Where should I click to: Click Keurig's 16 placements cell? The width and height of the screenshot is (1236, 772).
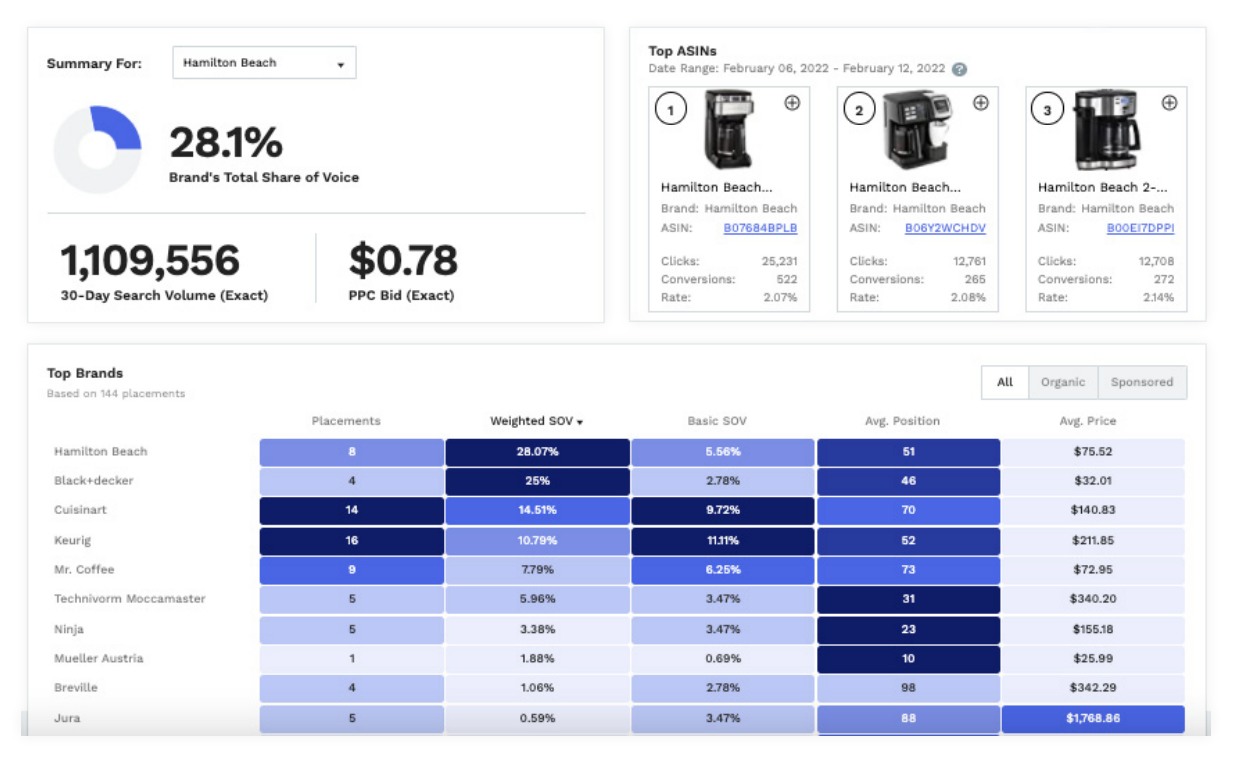[x=352, y=540]
